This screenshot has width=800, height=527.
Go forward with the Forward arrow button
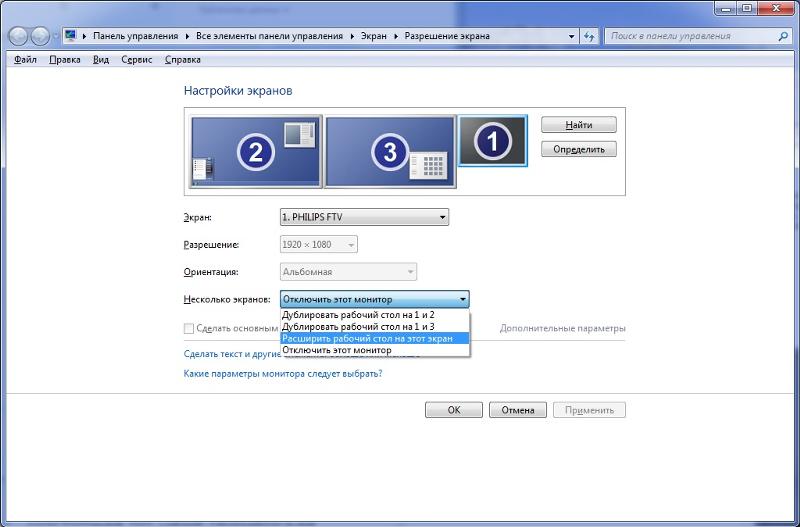tap(40, 36)
